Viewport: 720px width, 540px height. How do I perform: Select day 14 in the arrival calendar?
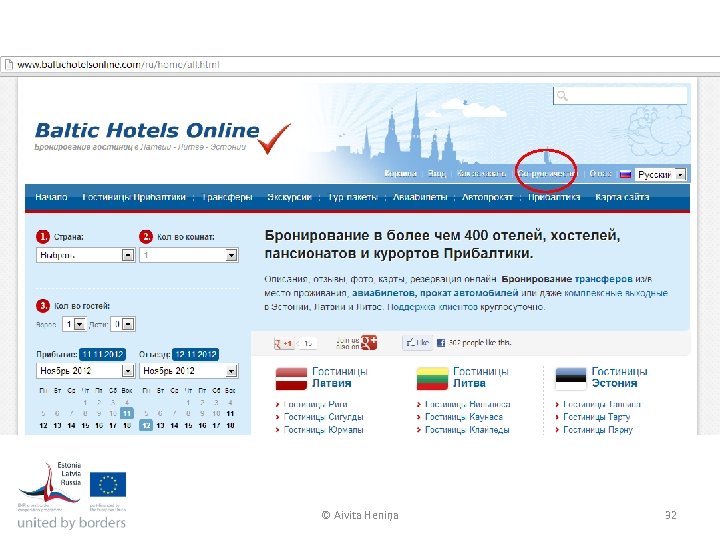click(x=71, y=426)
